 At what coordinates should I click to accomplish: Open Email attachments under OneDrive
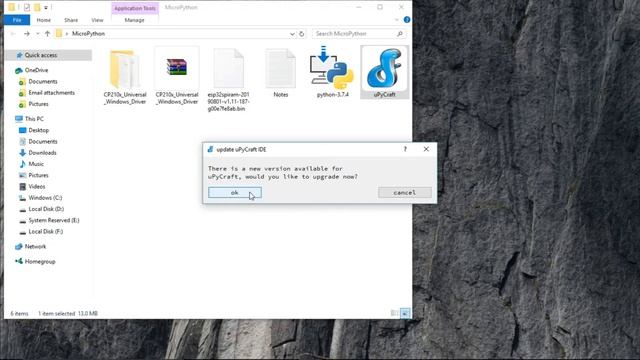tap(51, 93)
